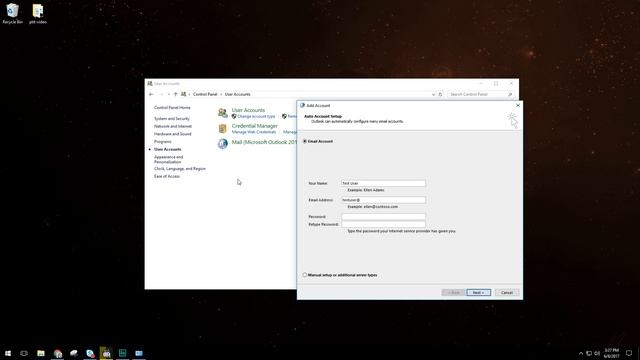
Task: Open Clock, Language, and Region category
Action: (180, 169)
